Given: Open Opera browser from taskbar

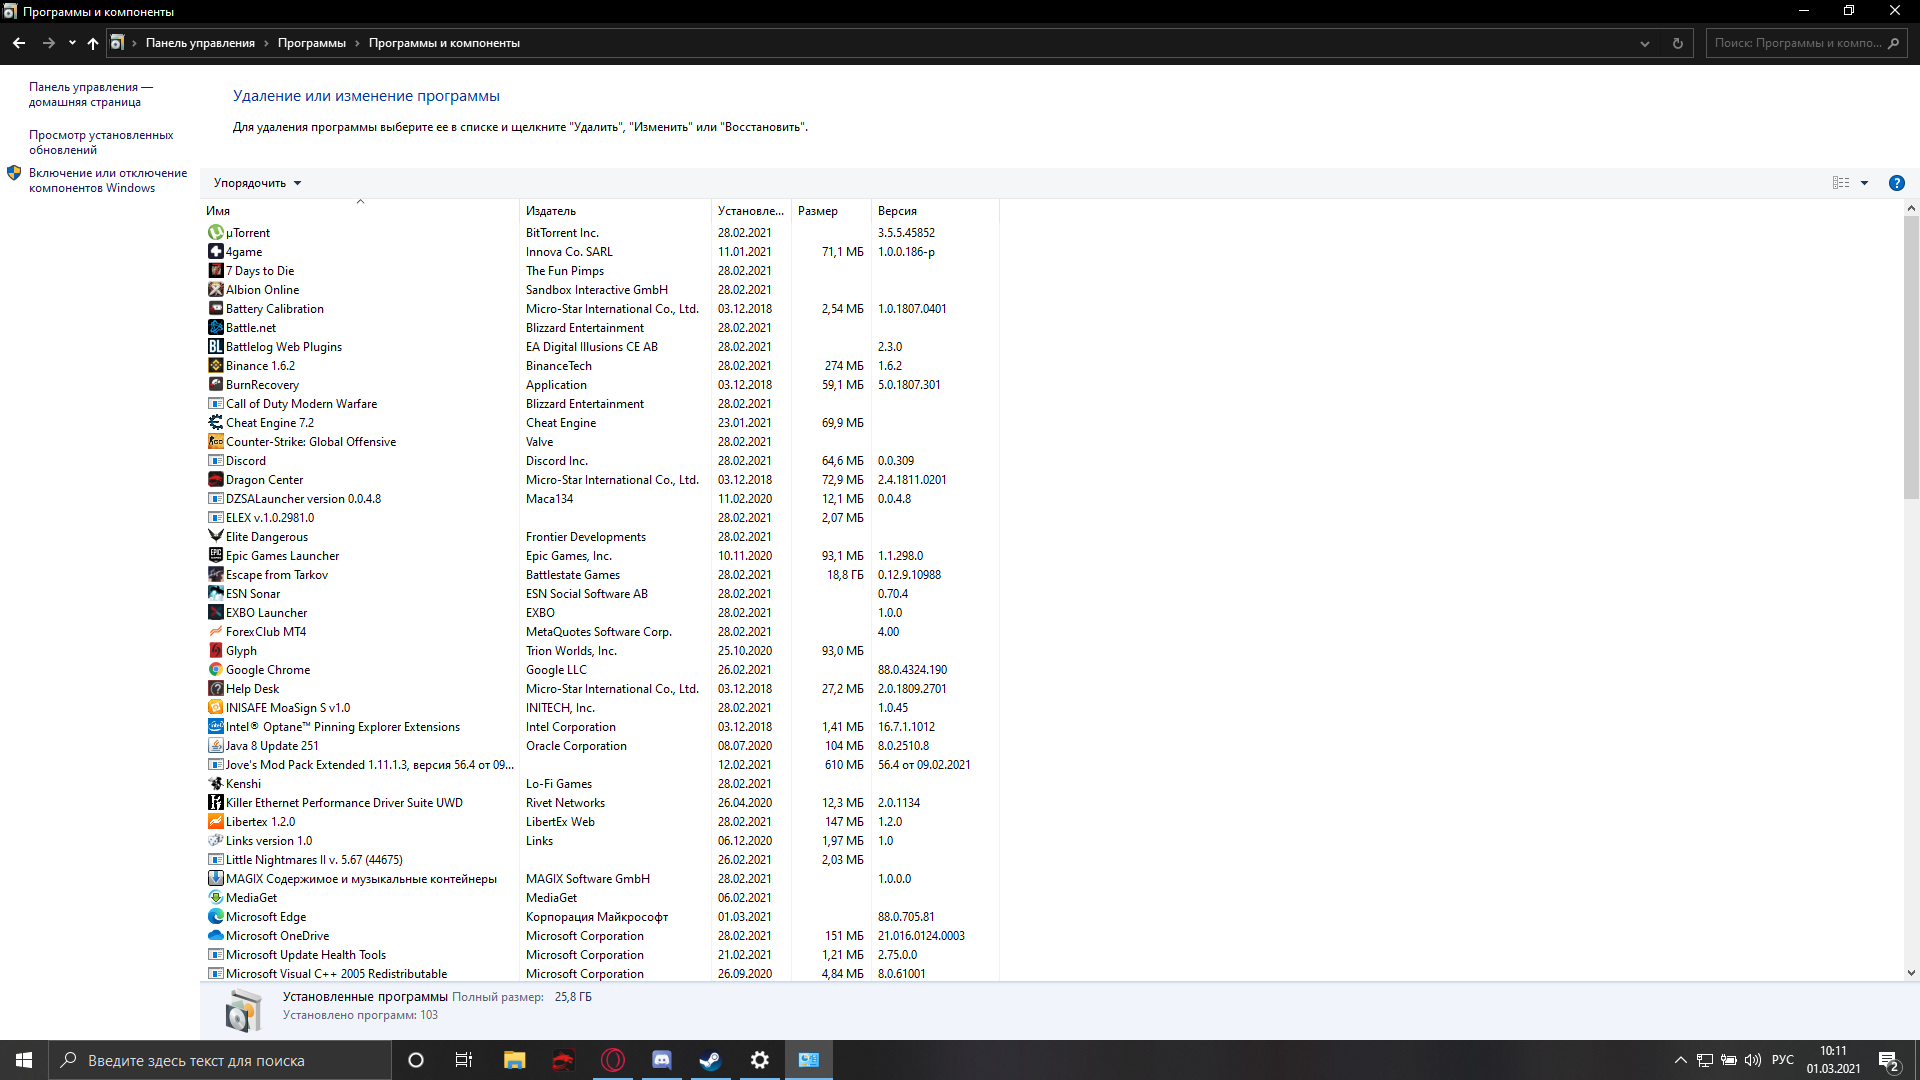Looking at the screenshot, I should click(x=612, y=1060).
